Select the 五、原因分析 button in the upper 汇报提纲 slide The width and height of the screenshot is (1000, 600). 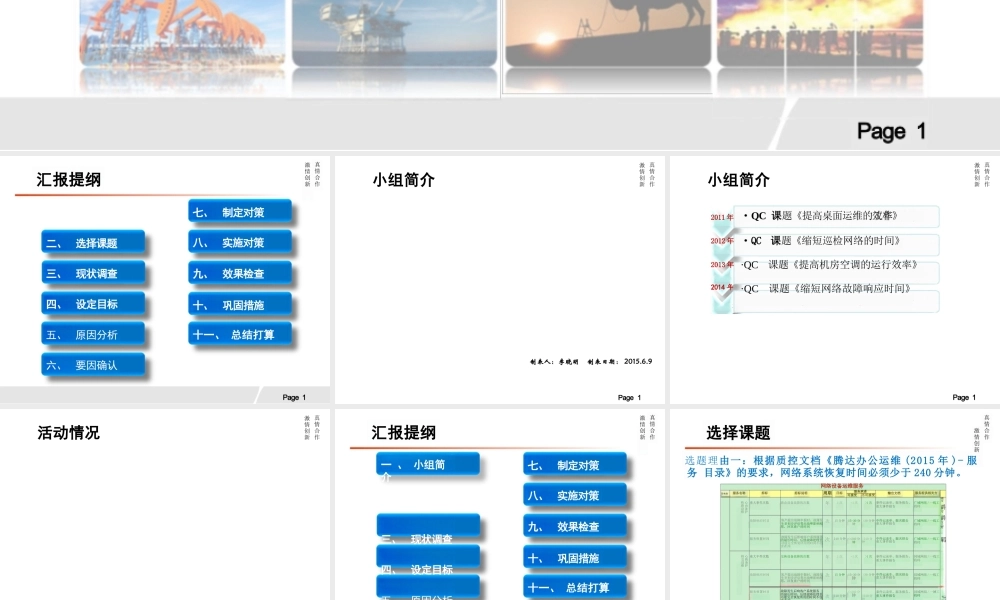click(93, 334)
